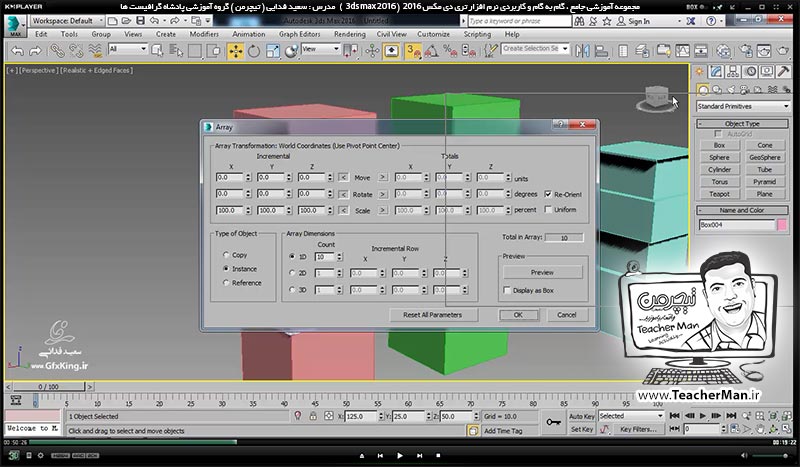The width and height of the screenshot is (800, 467).
Task: Open the Graph Editors menu
Action: [299, 34]
